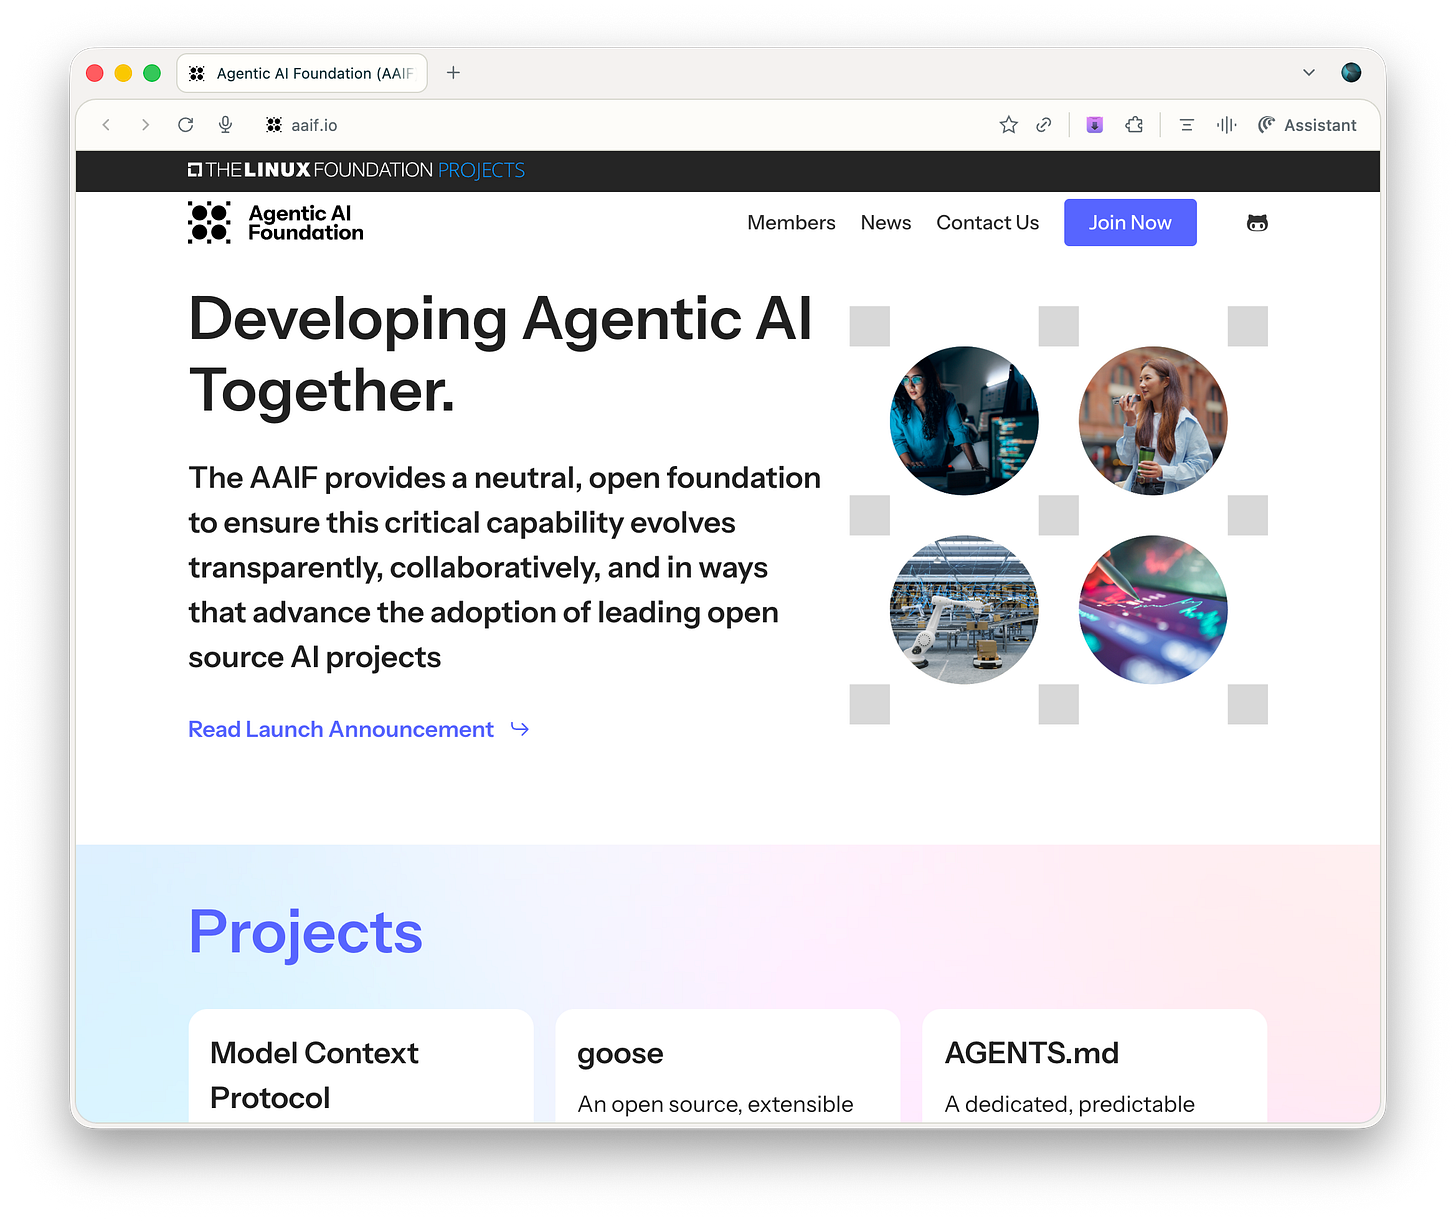
Task: Select the Agentic AI Foundation browser tab
Action: 302,73
